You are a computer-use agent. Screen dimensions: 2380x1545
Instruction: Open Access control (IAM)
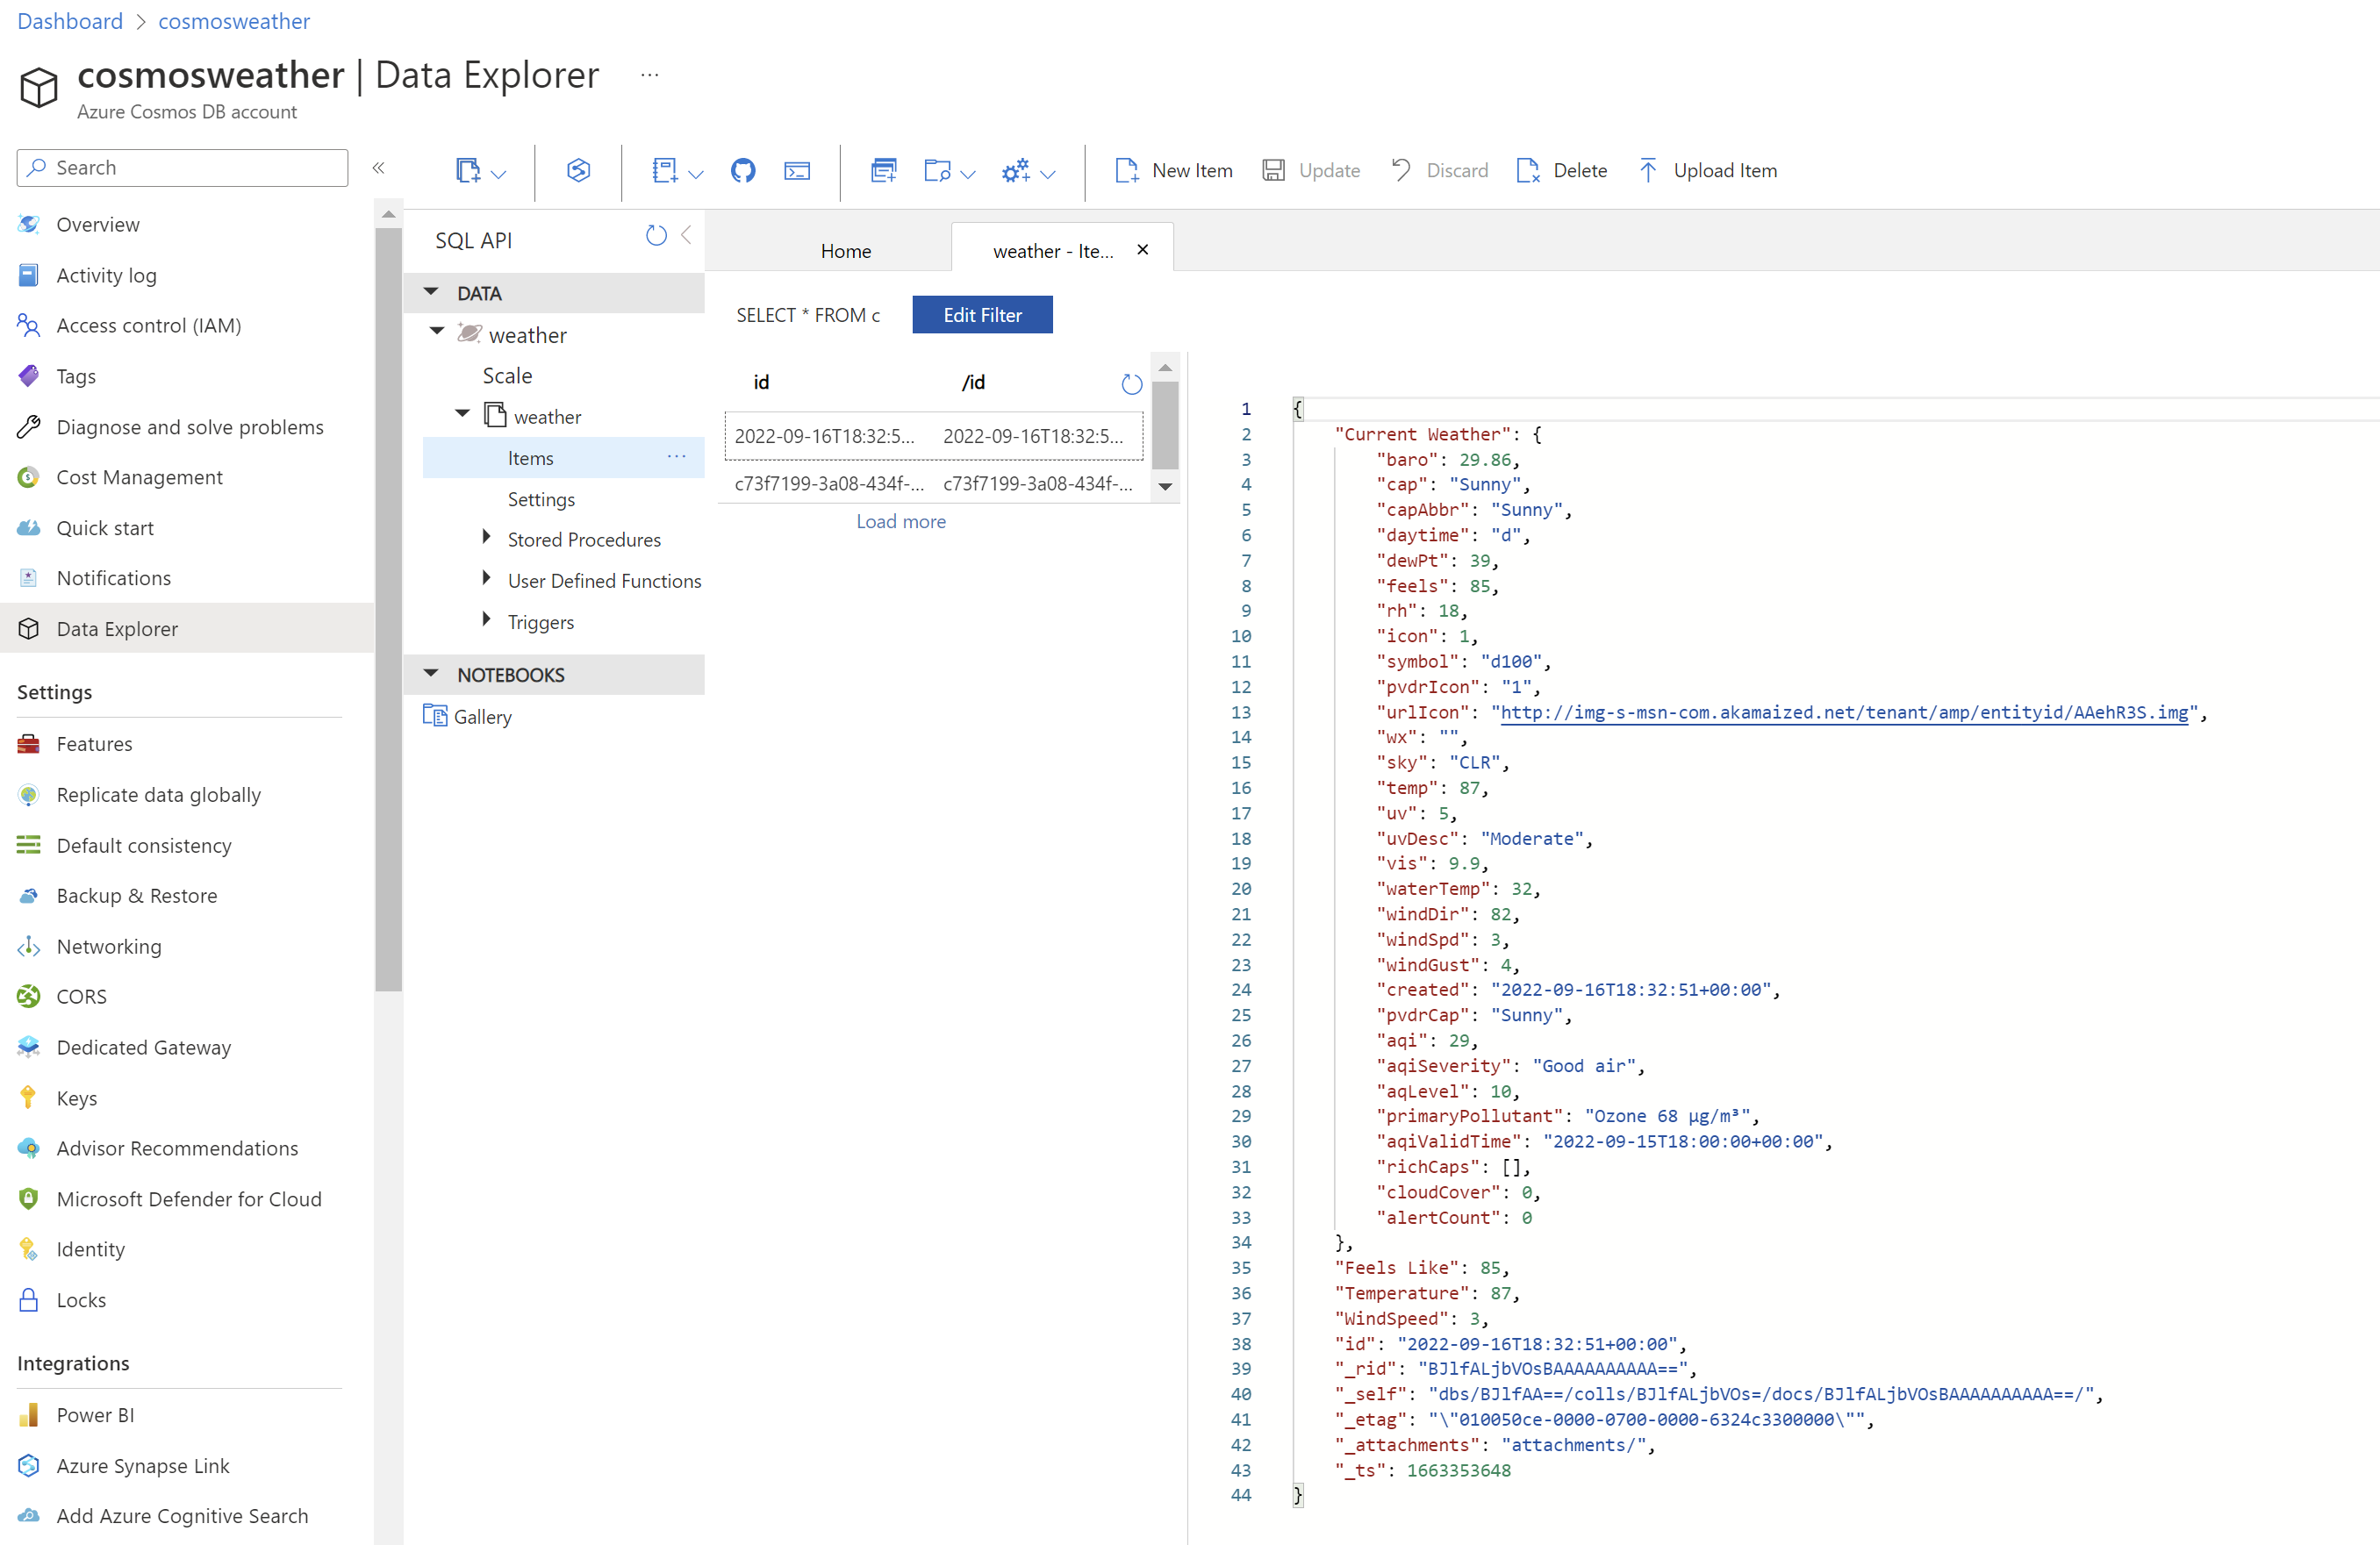(x=148, y=326)
